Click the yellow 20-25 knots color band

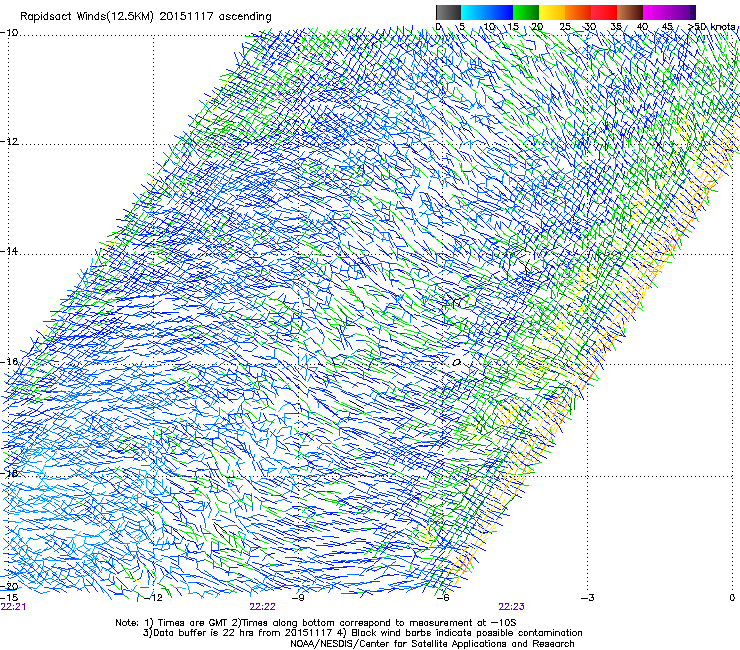tap(552, 12)
